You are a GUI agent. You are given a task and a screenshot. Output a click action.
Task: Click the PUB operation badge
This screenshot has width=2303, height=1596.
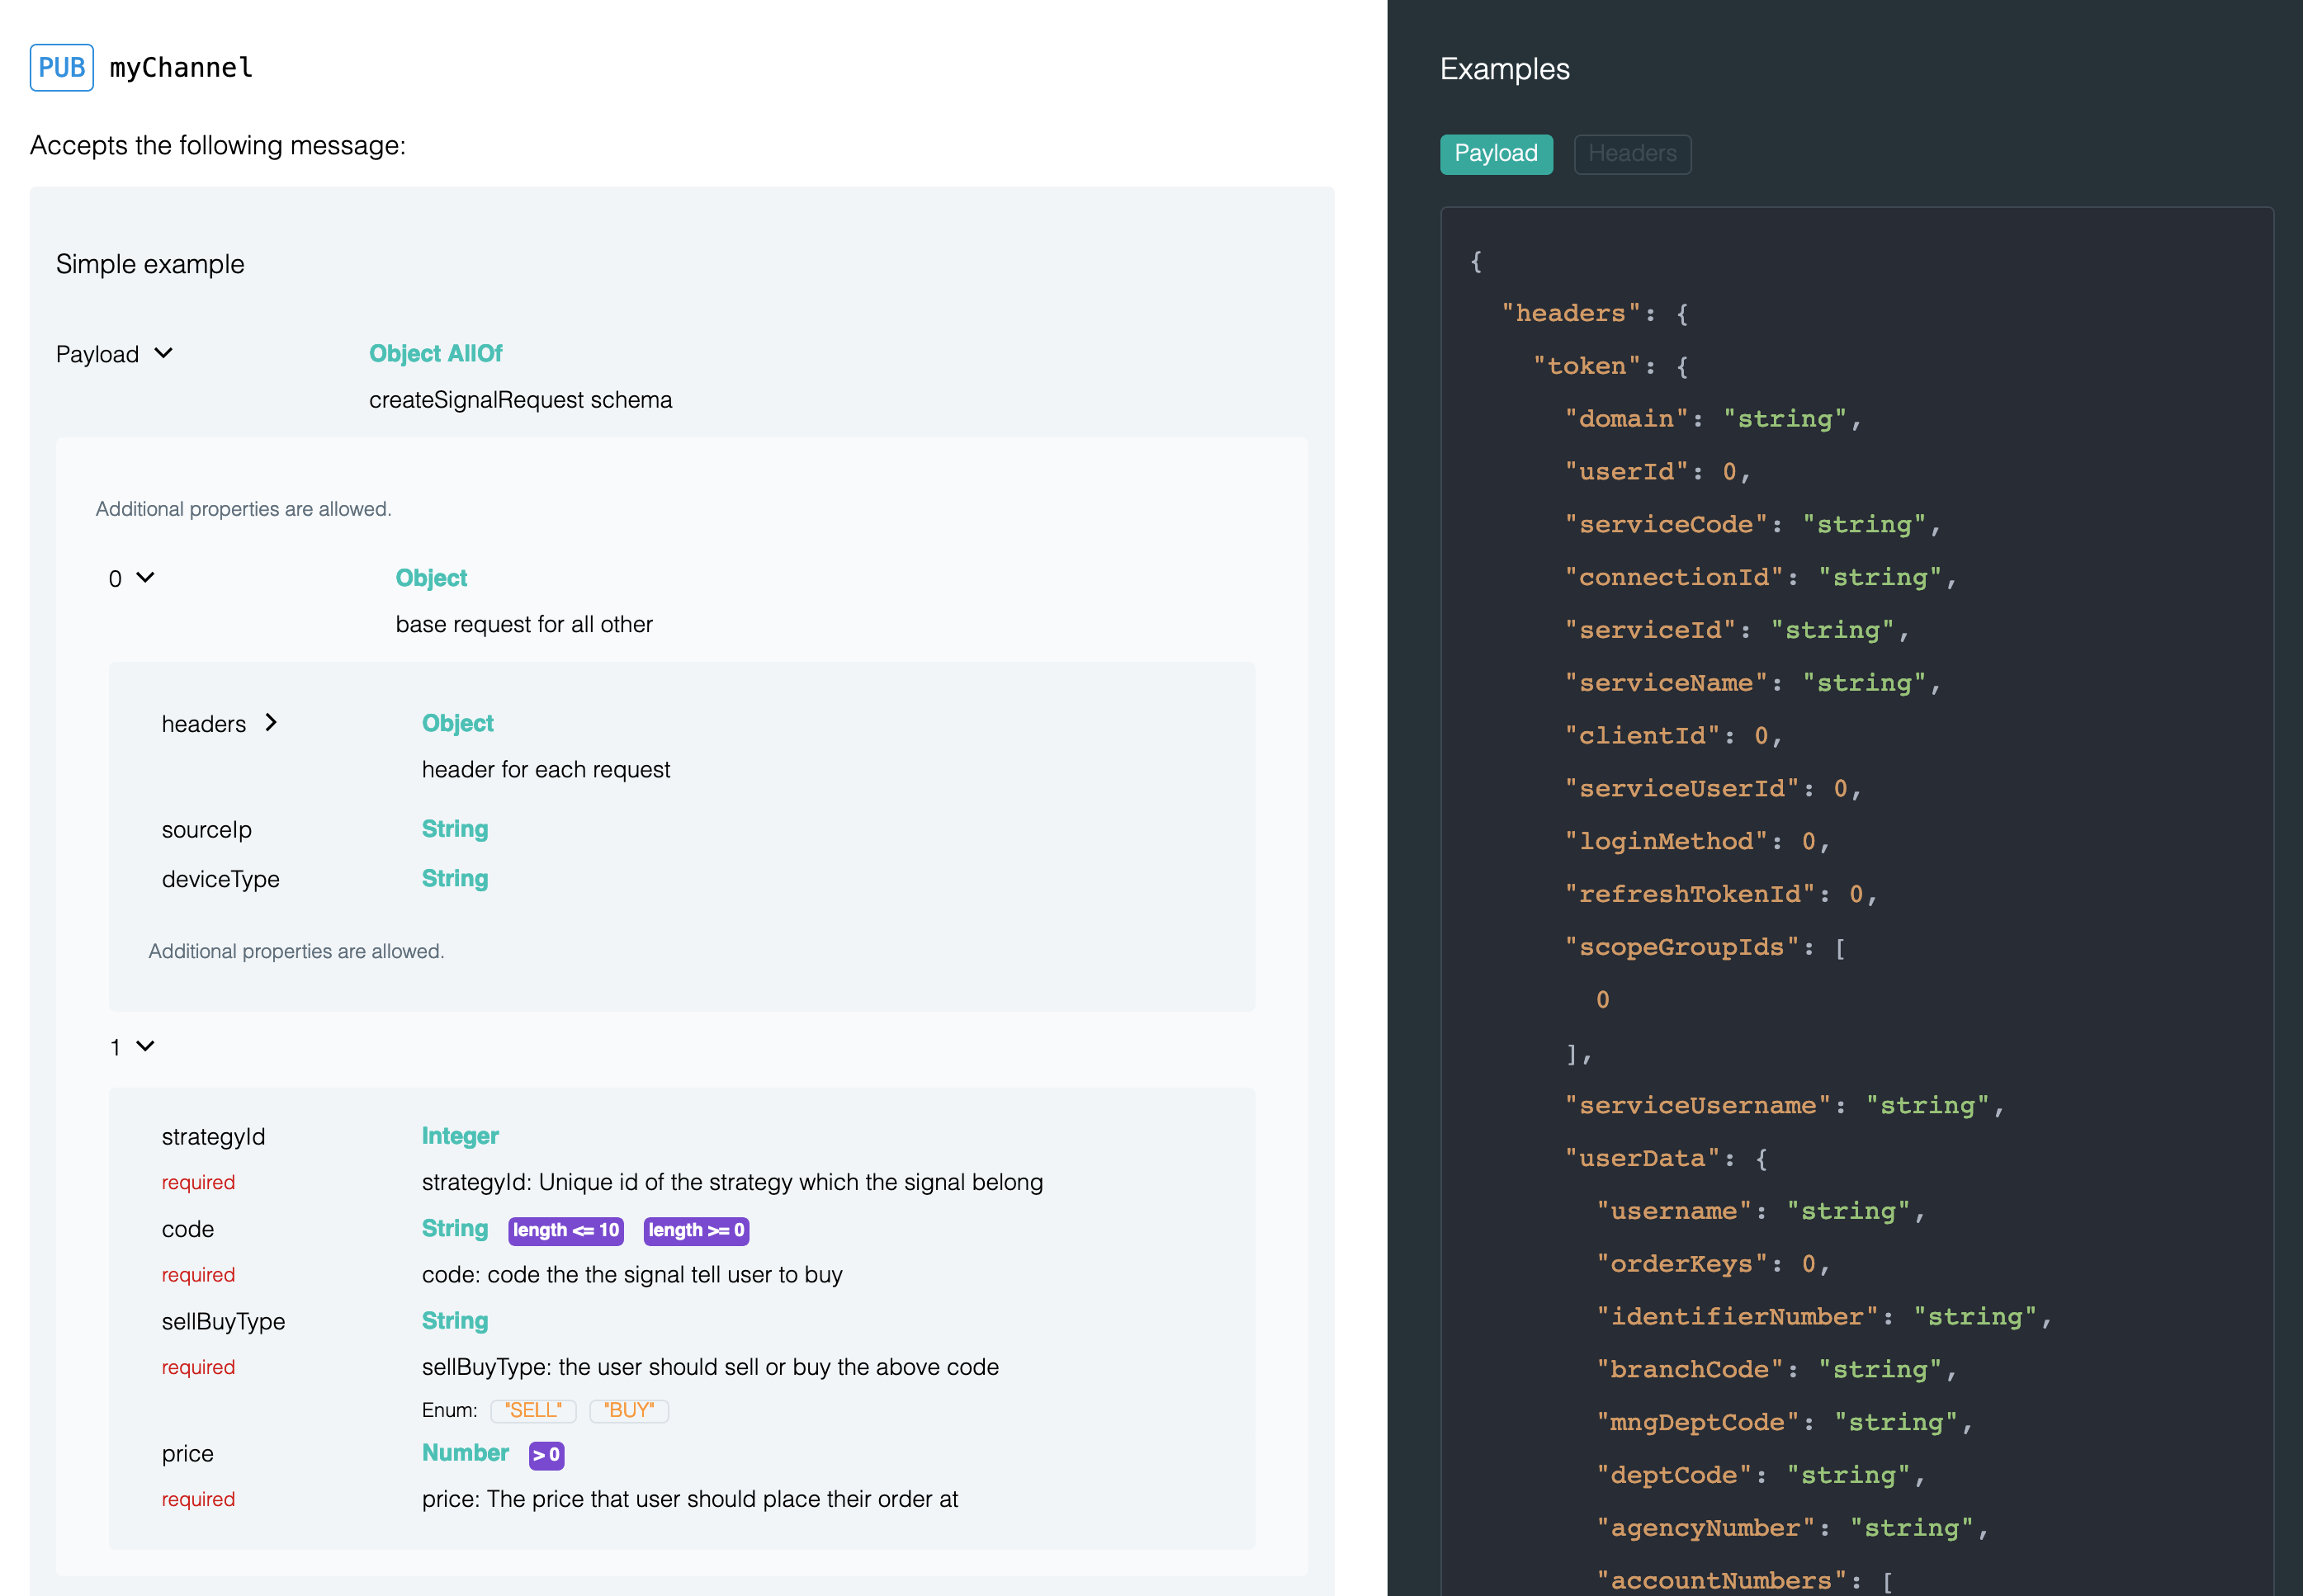click(x=61, y=67)
